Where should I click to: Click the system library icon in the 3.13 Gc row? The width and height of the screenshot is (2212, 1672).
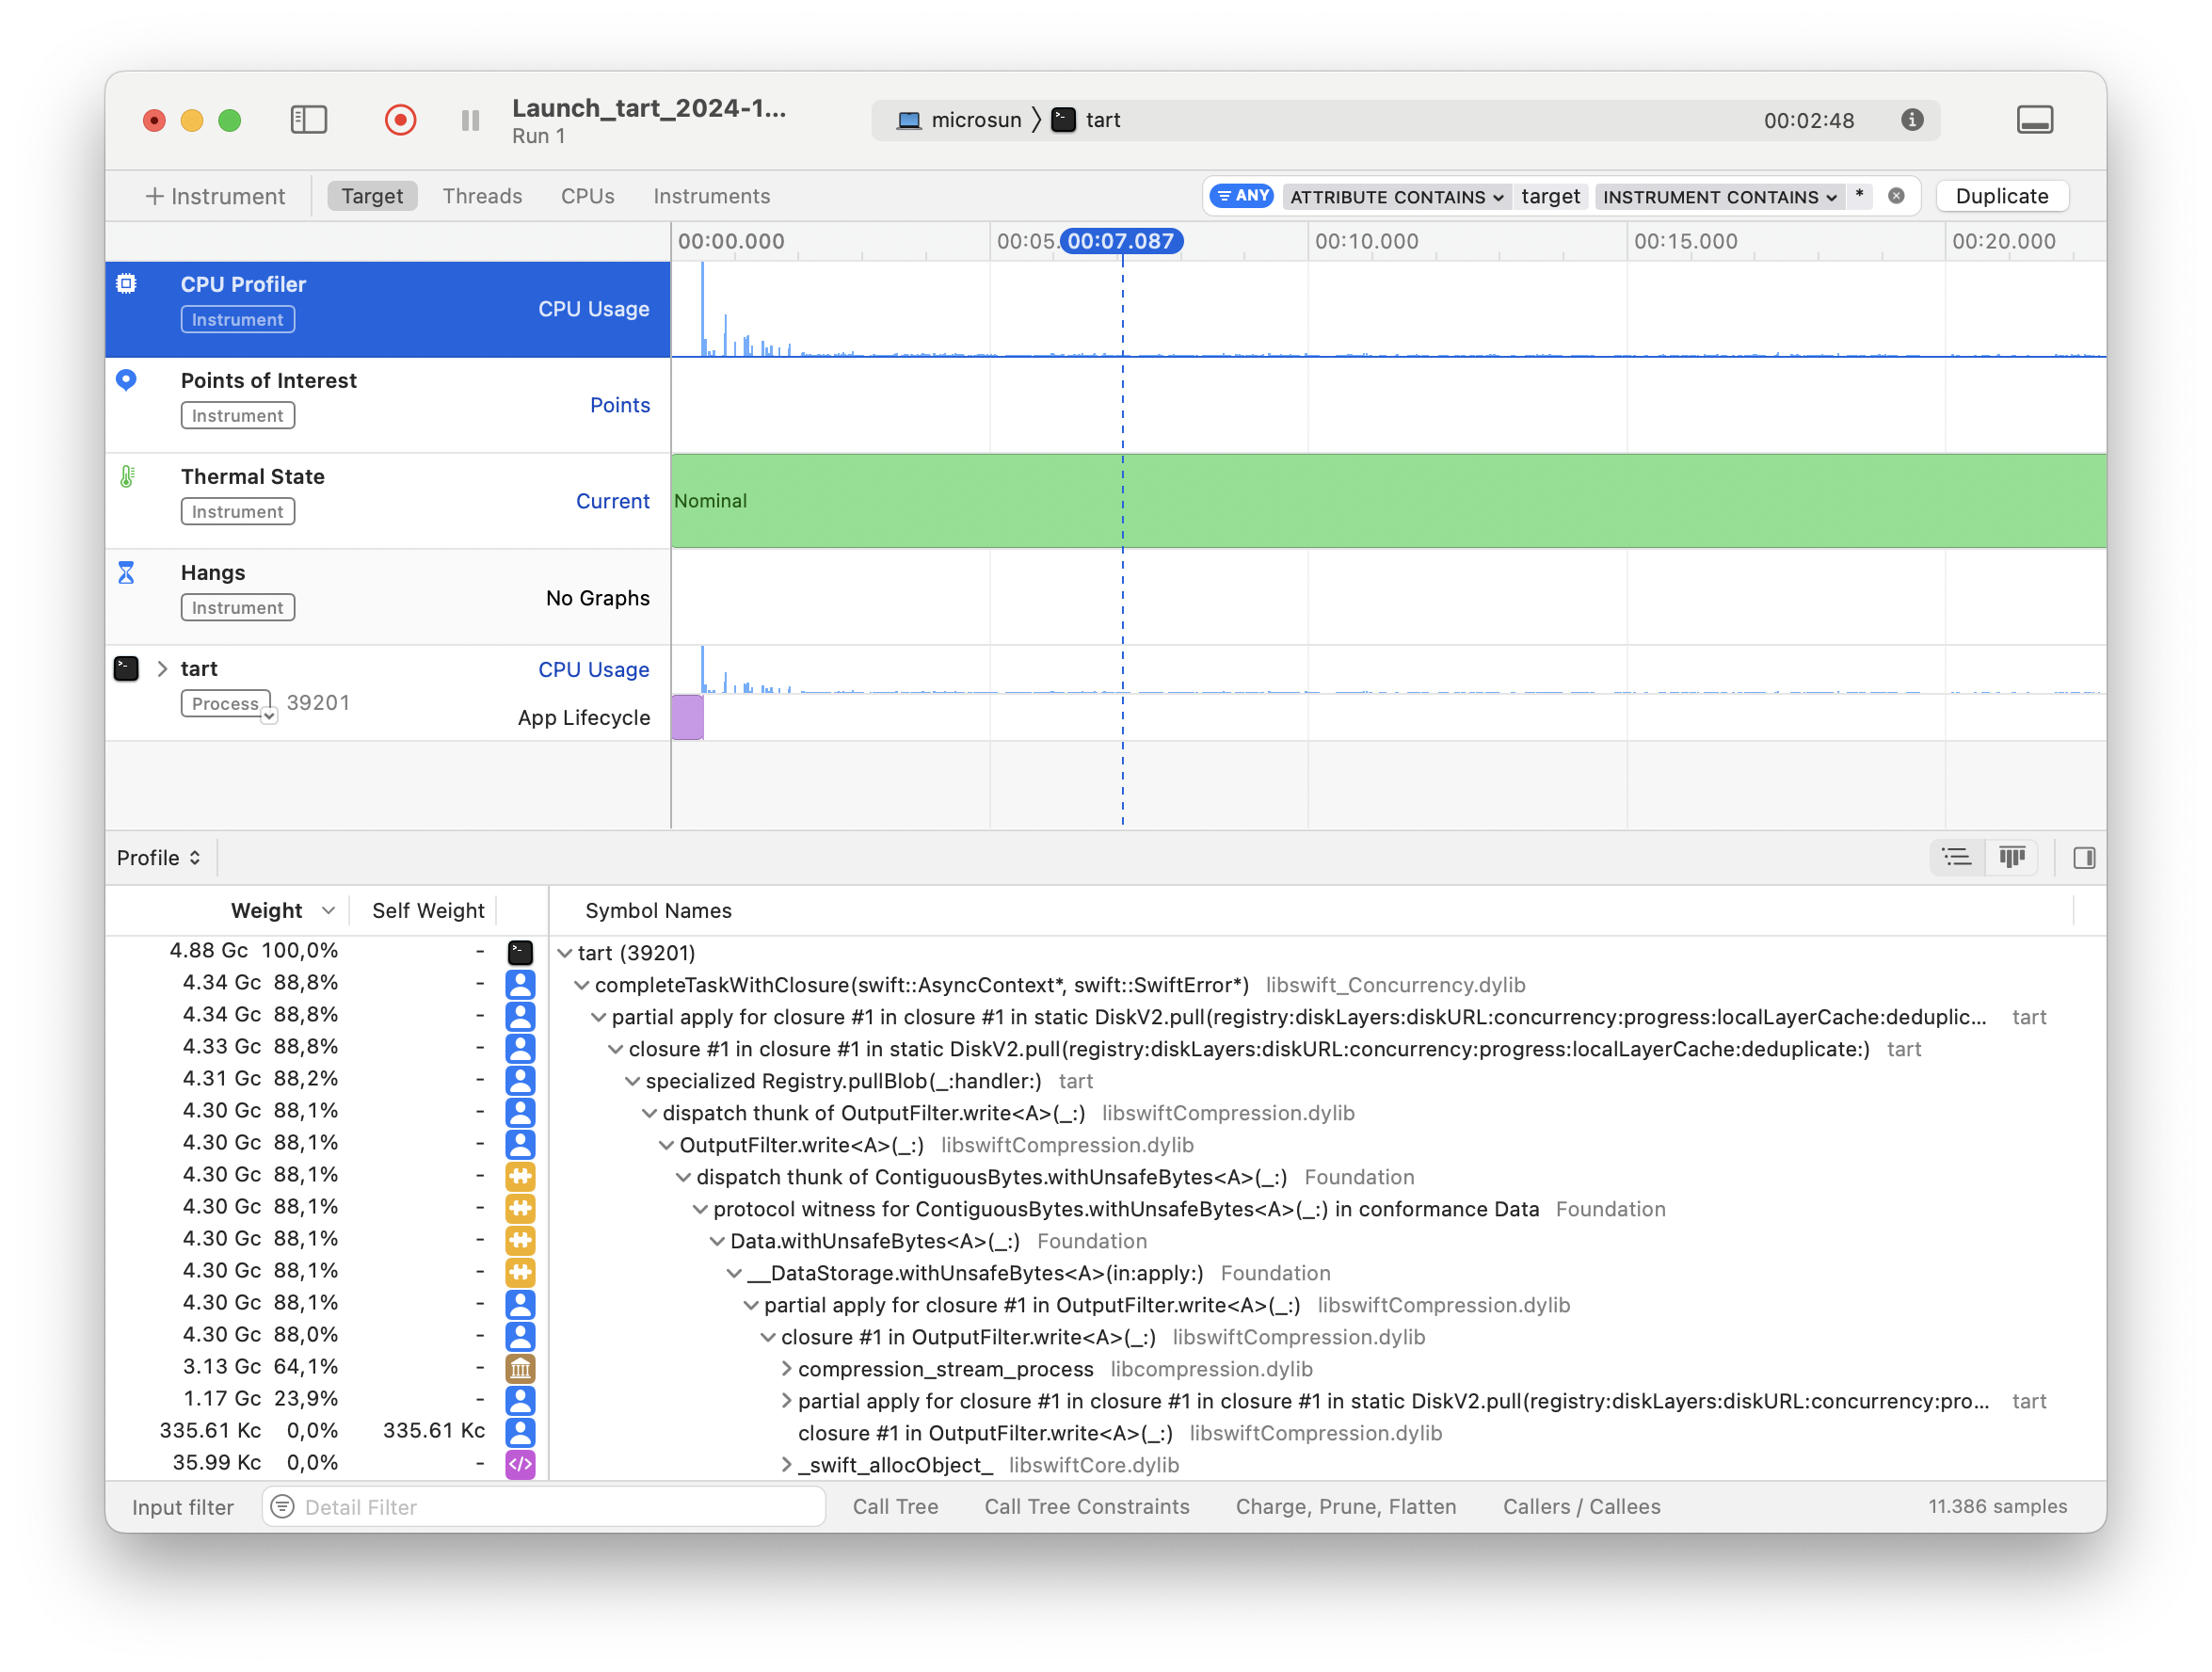[x=520, y=1368]
